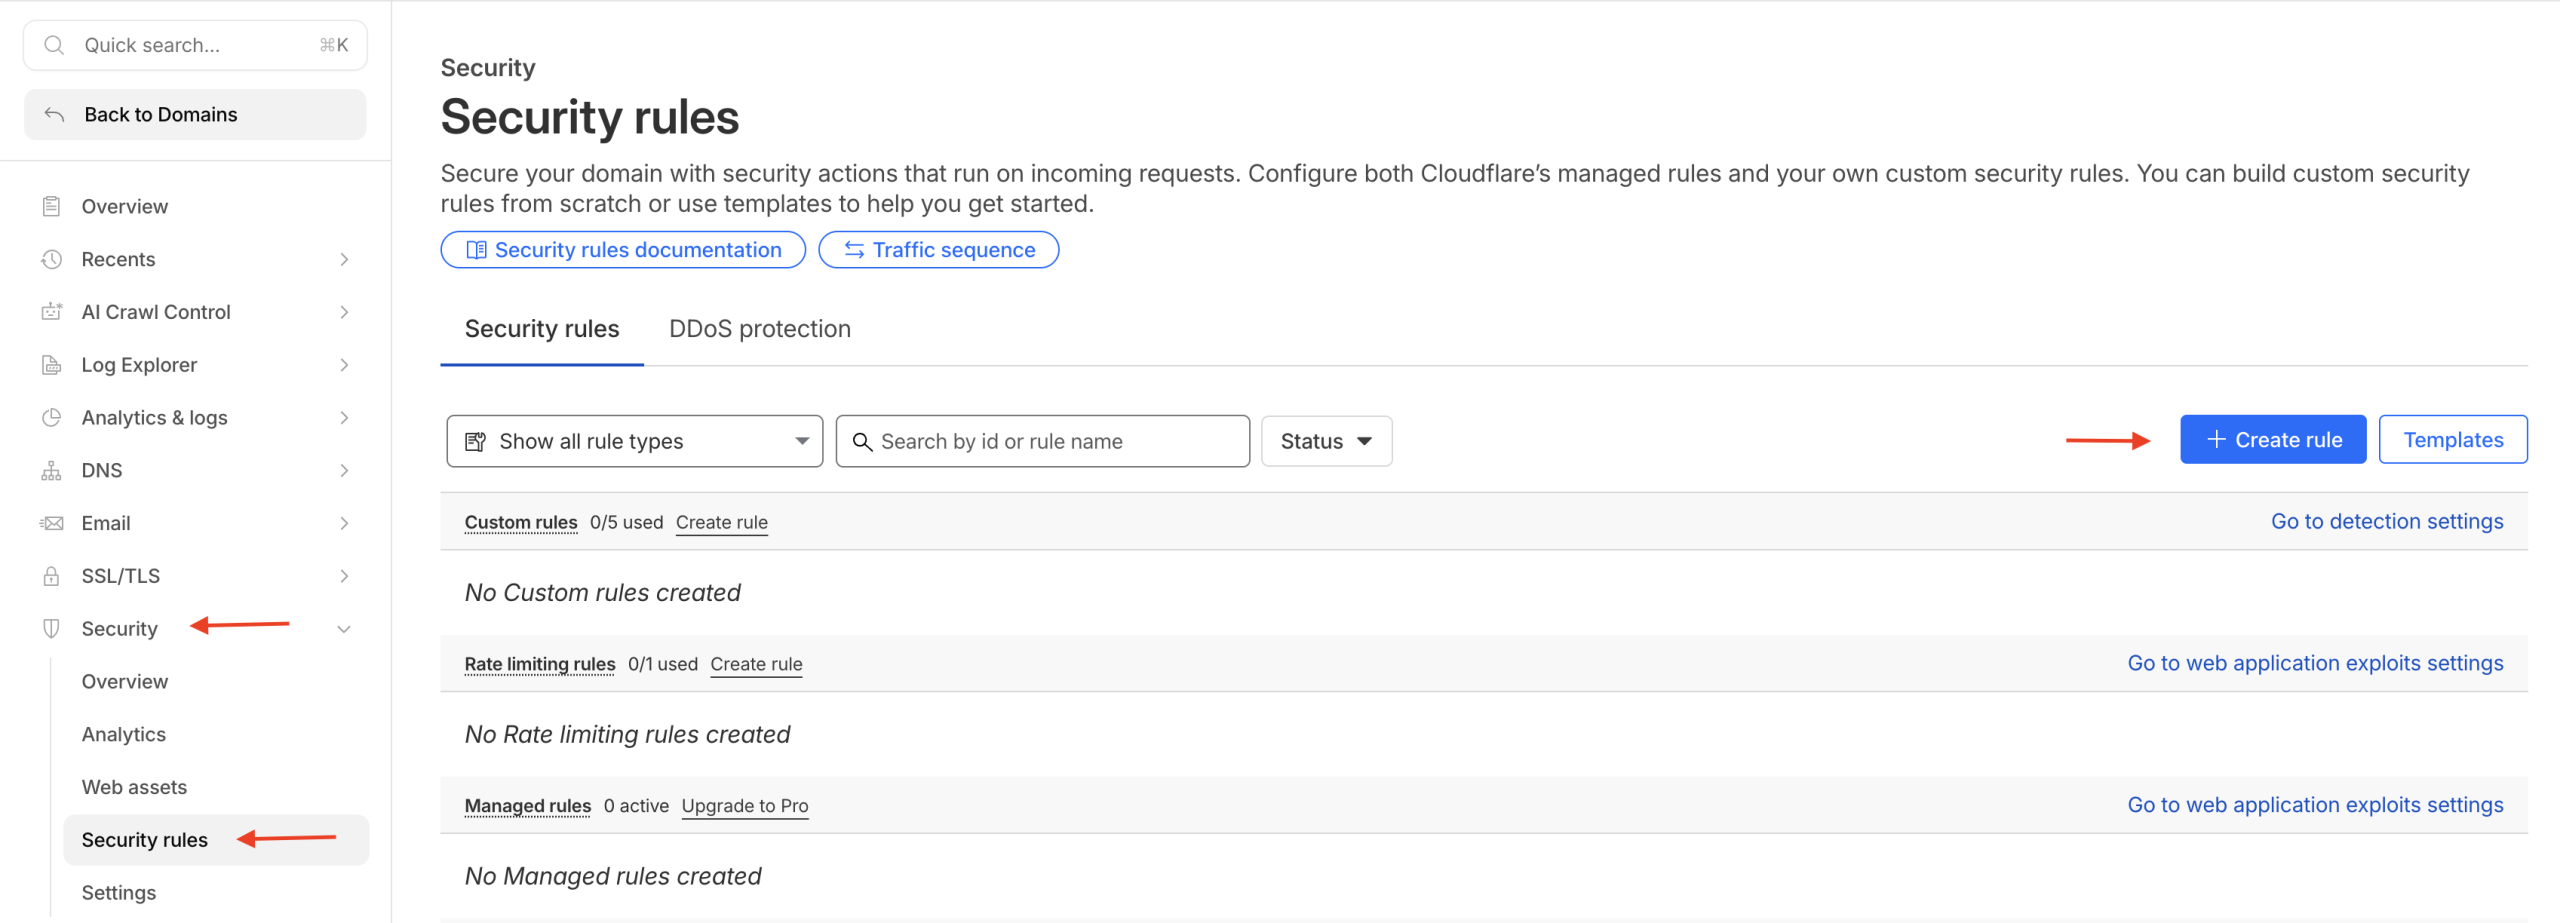The width and height of the screenshot is (2560, 923).
Task: Open the Status filter dropdown
Action: [x=1326, y=441]
